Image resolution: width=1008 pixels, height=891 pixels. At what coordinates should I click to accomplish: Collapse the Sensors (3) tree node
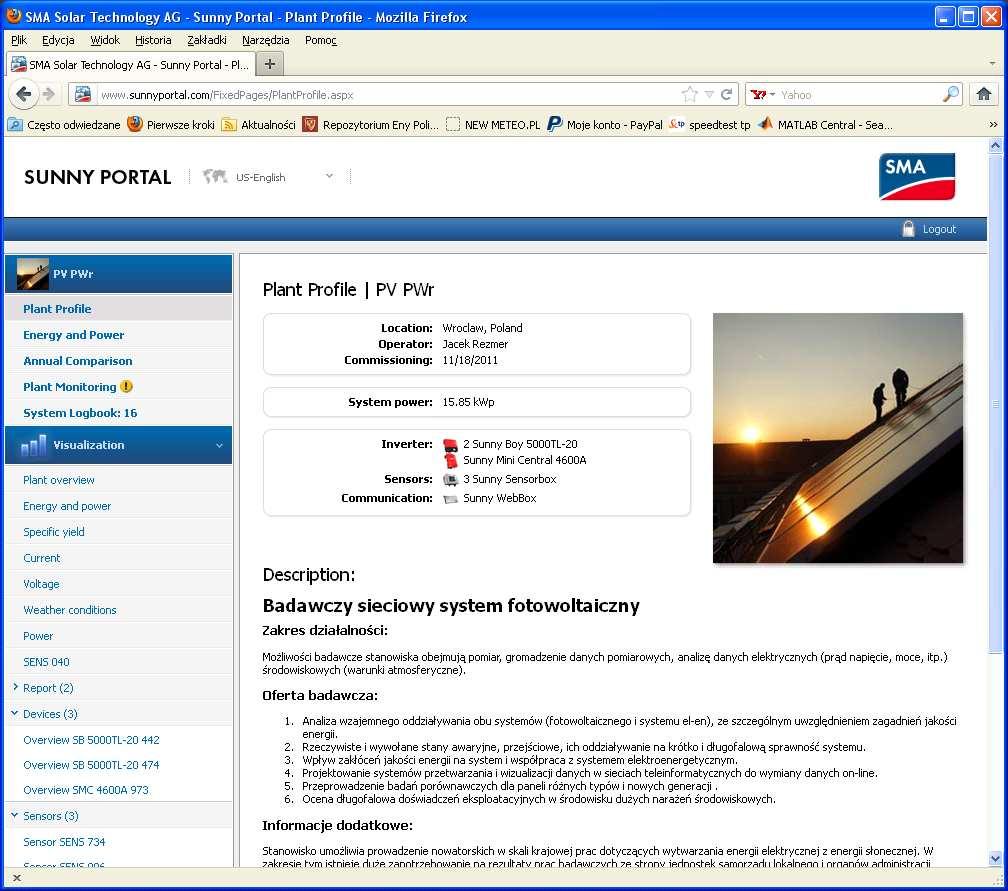pos(15,815)
